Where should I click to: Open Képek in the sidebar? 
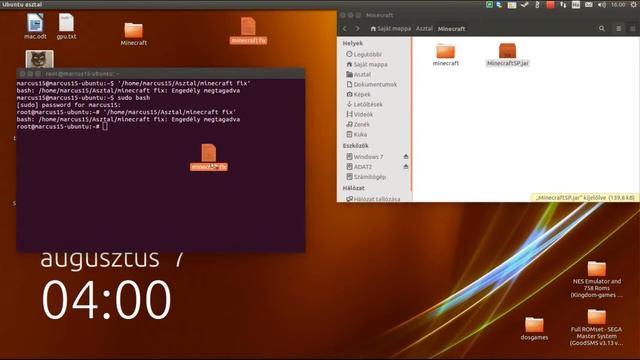358,94
